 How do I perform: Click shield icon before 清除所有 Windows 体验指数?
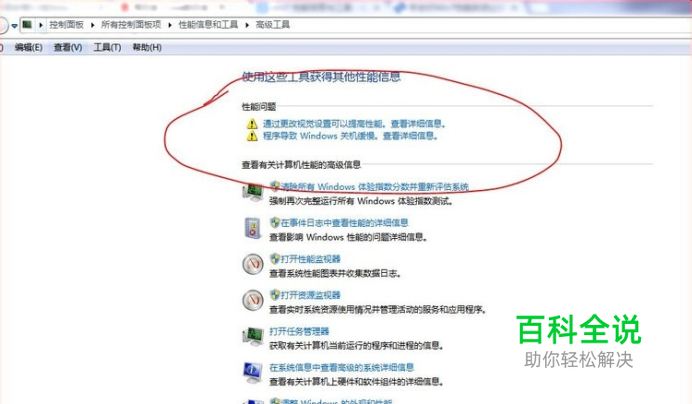click(x=275, y=186)
